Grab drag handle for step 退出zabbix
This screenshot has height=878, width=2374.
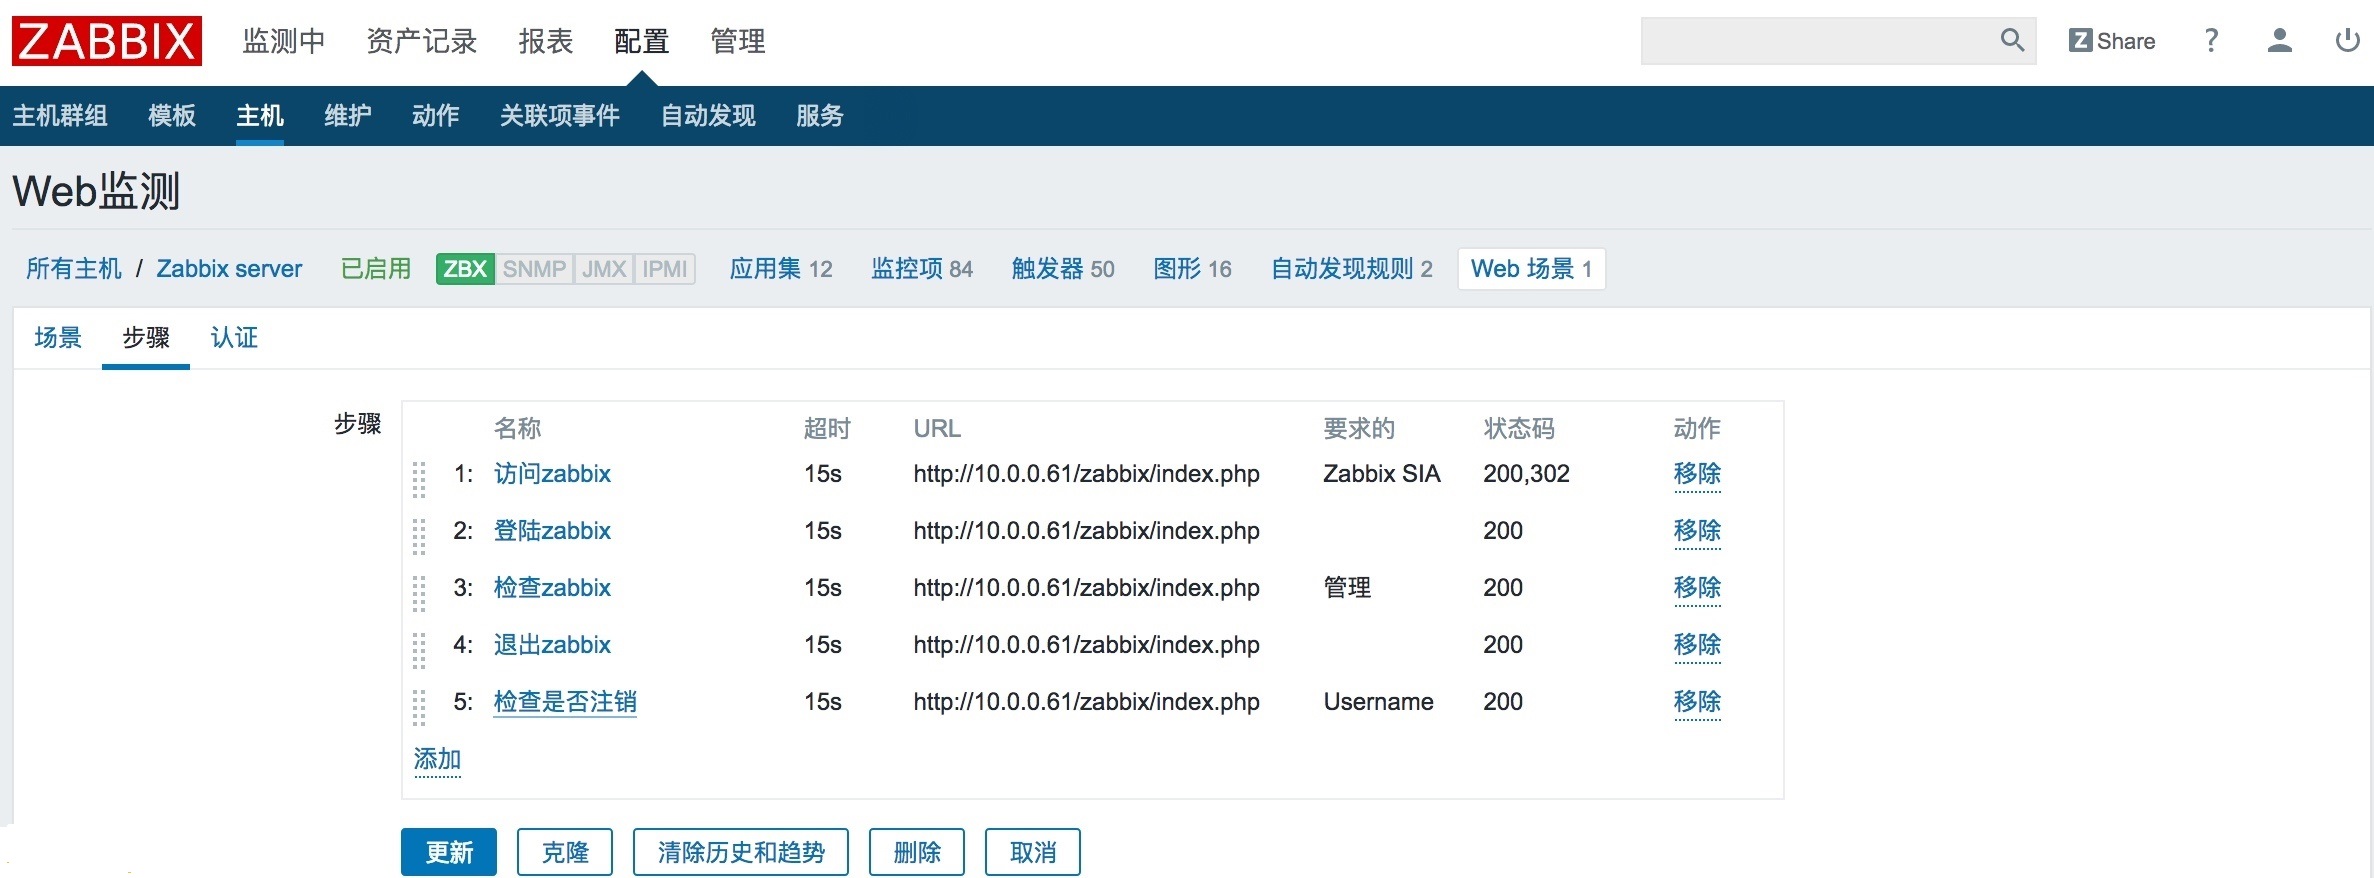tap(419, 650)
